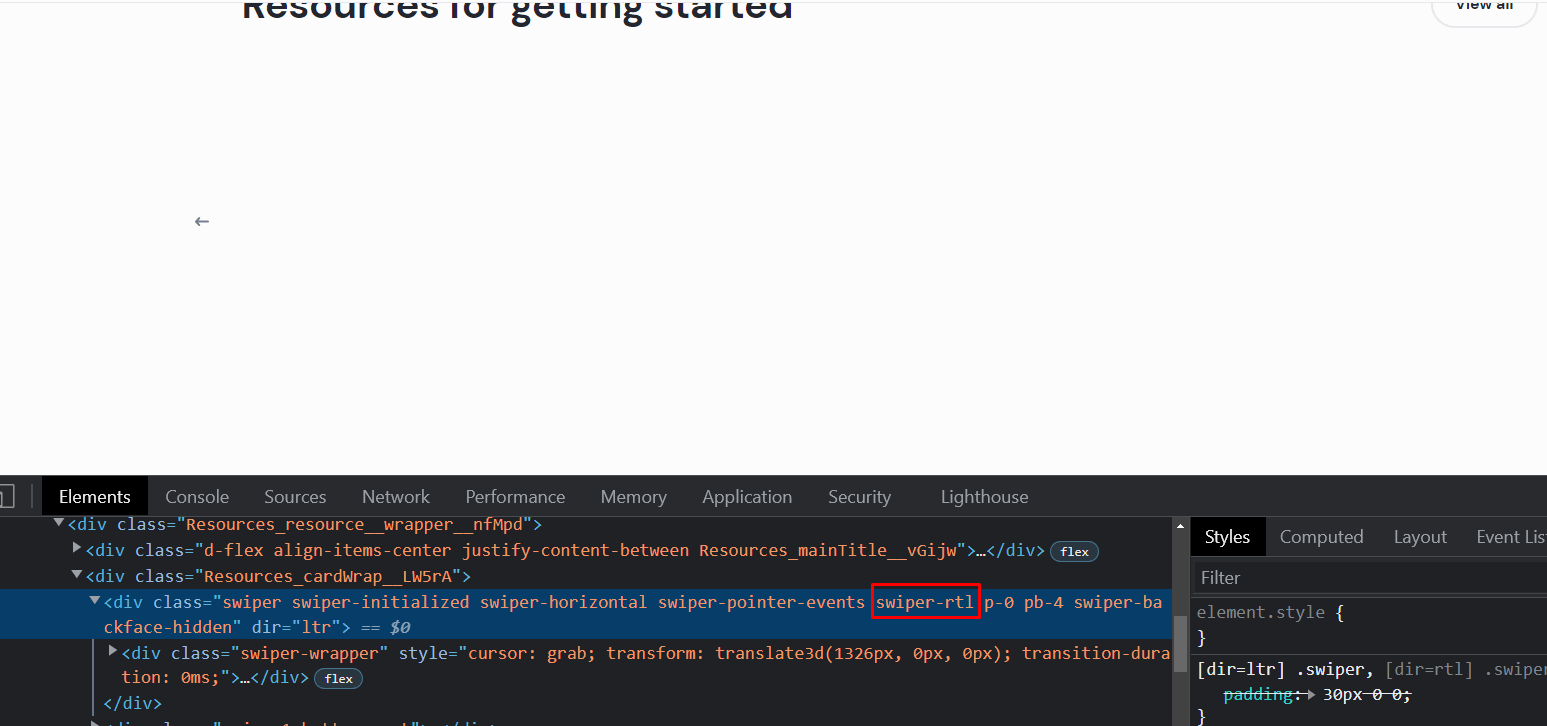Expand the swiper-wrapper div element

[x=112, y=649]
